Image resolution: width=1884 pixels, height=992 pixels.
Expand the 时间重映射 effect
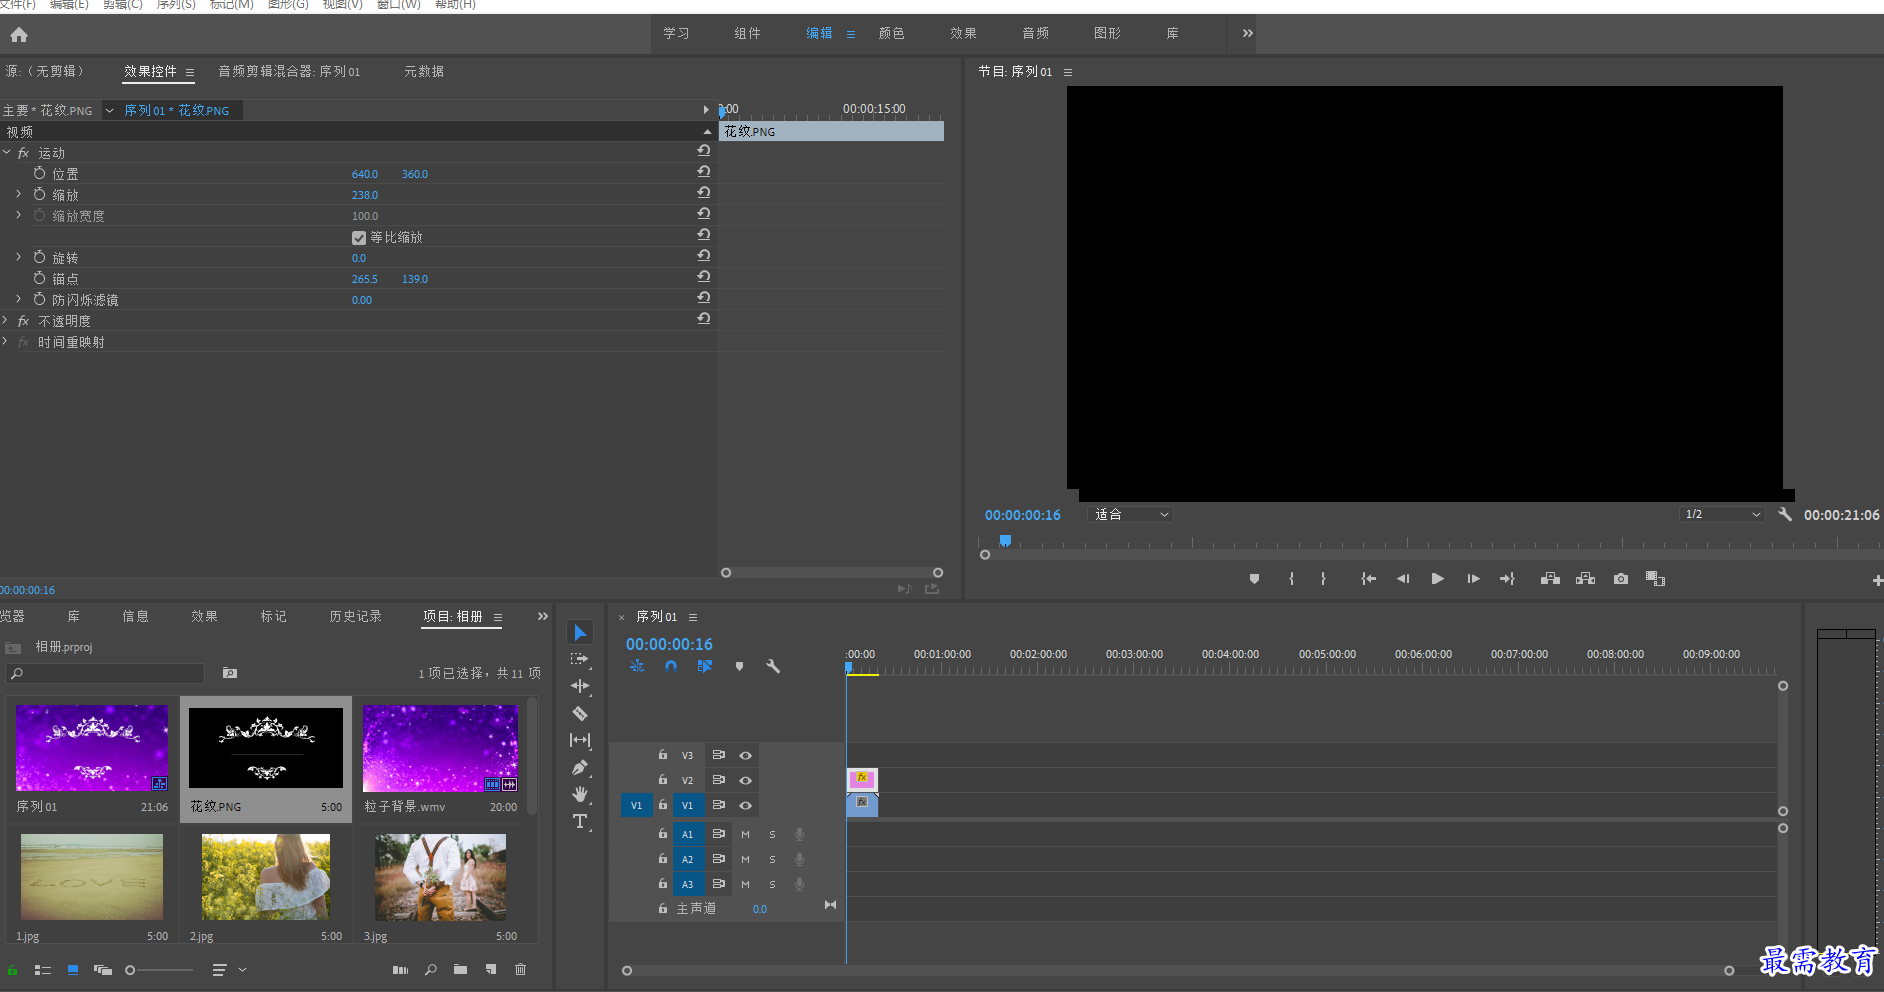[x=5, y=341]
